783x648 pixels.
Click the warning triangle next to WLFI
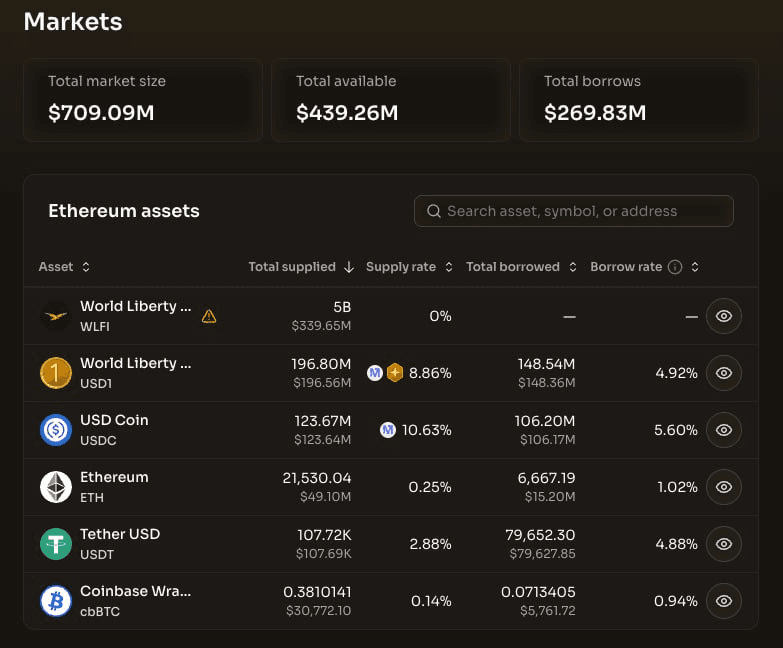pos(209,316)
